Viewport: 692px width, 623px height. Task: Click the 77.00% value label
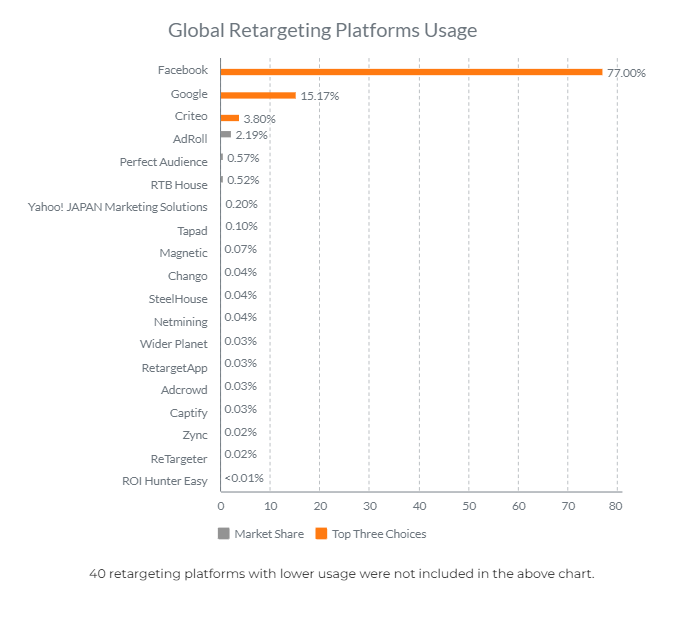click(x=626, y=73)
